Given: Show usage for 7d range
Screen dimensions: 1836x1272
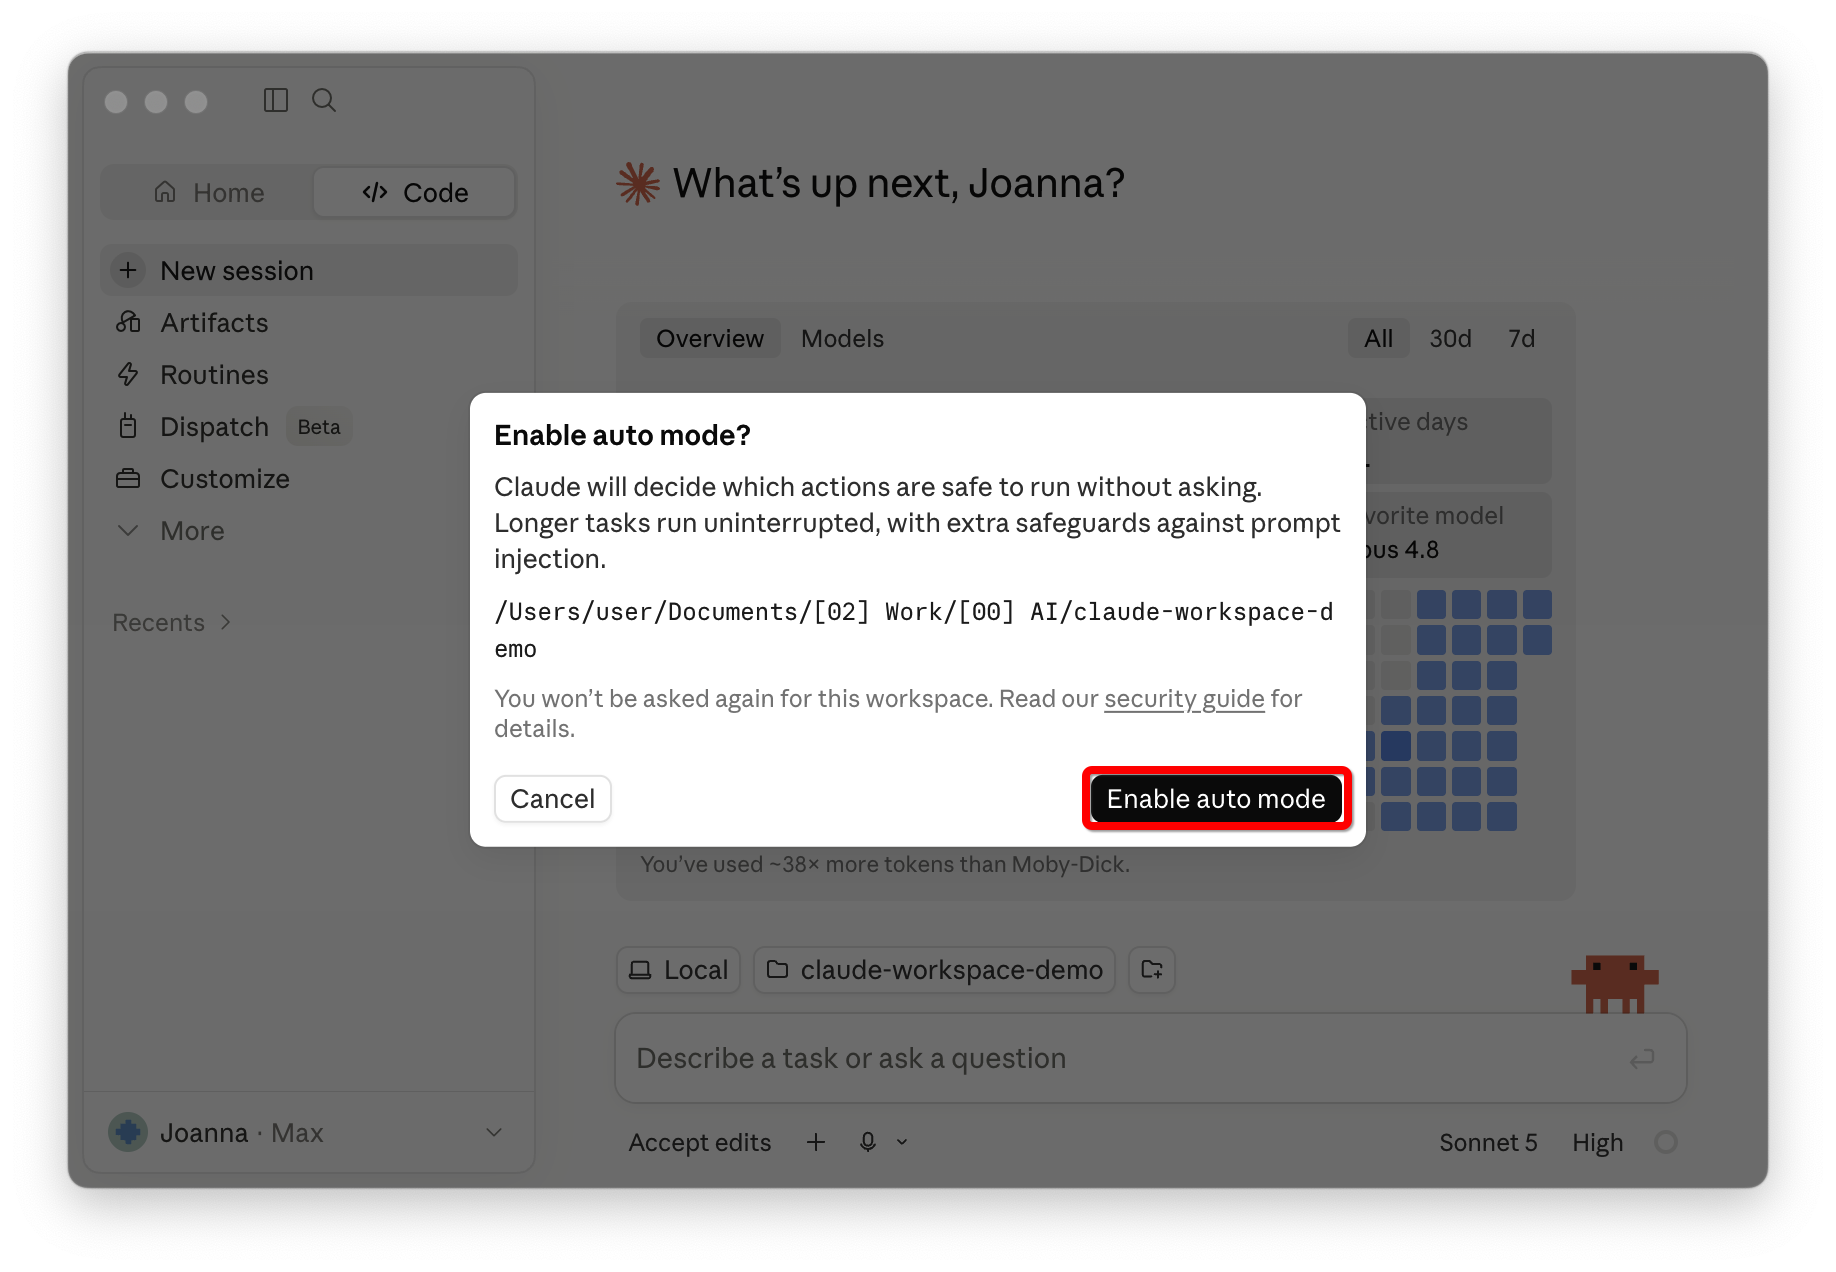Looking at the screenshot, I should [1521, 339].
